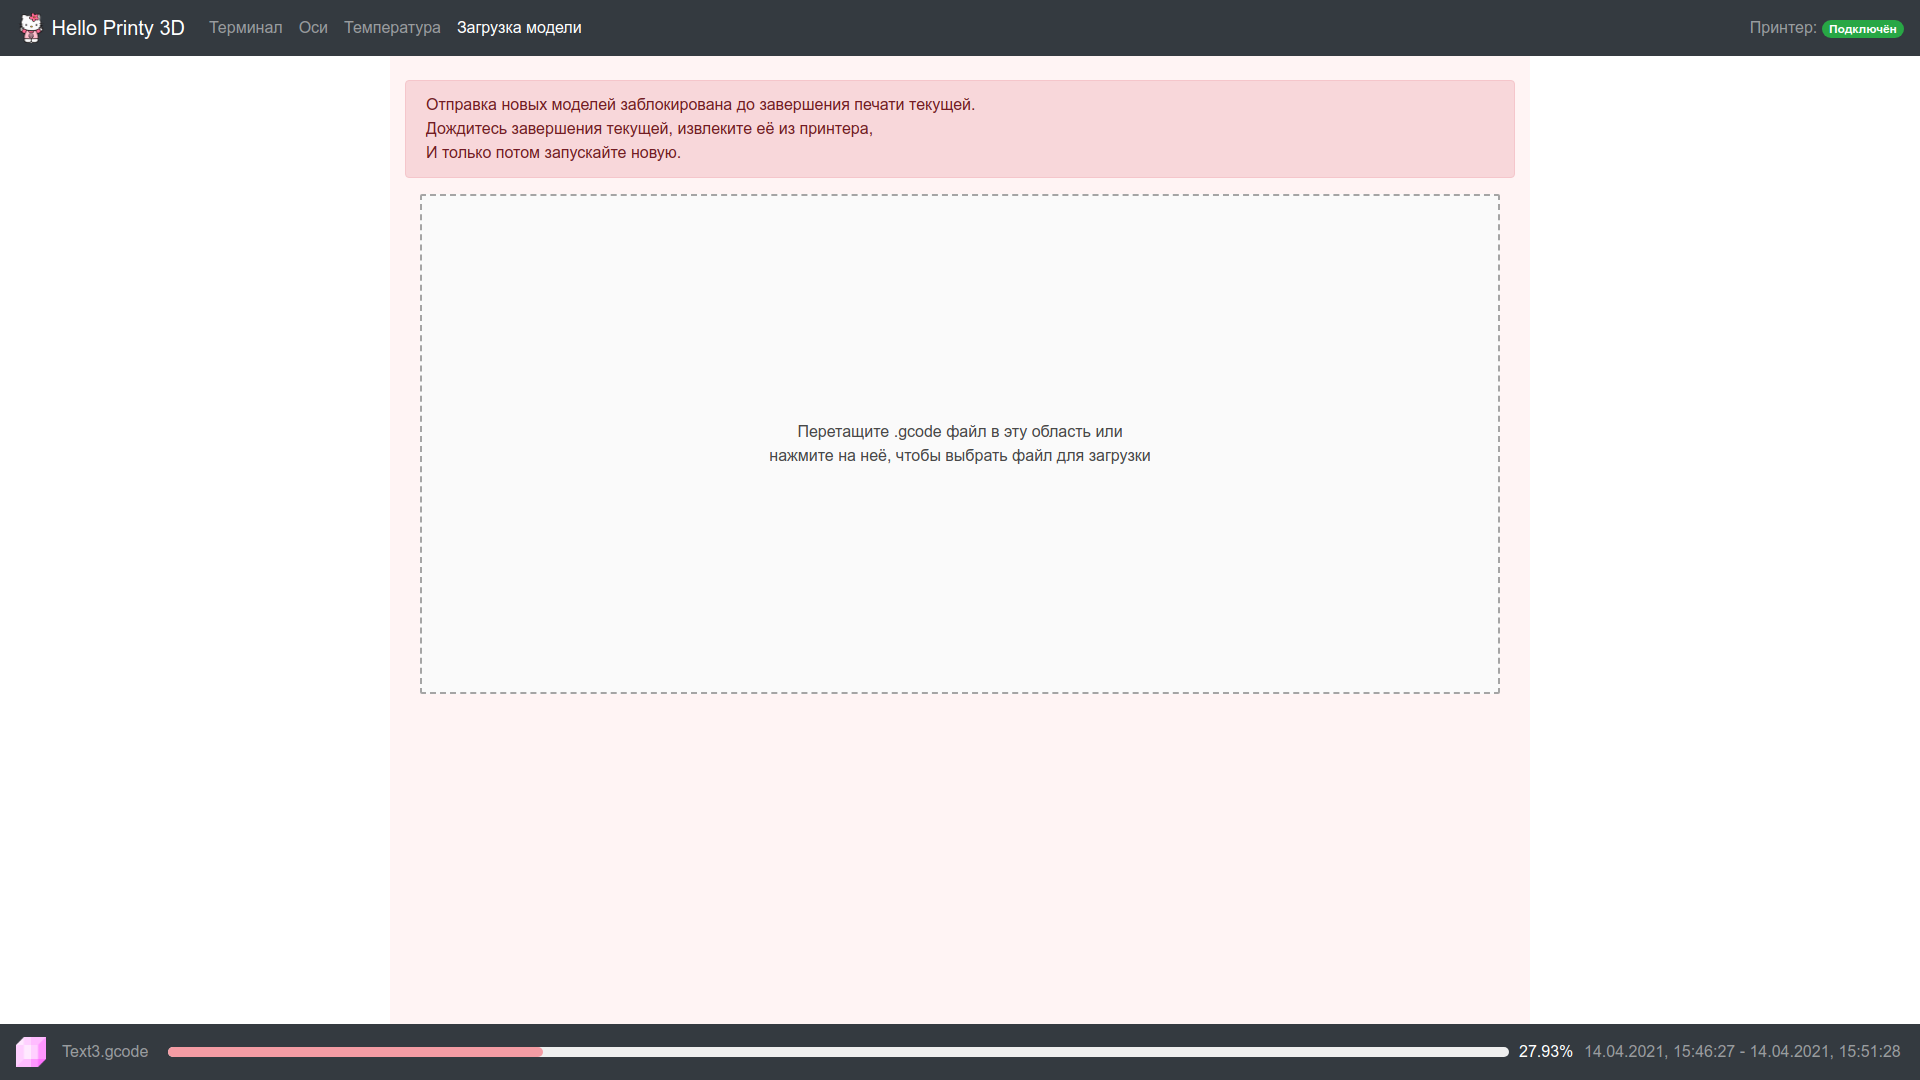Switch to the Температура page

(x=392, y=28)
